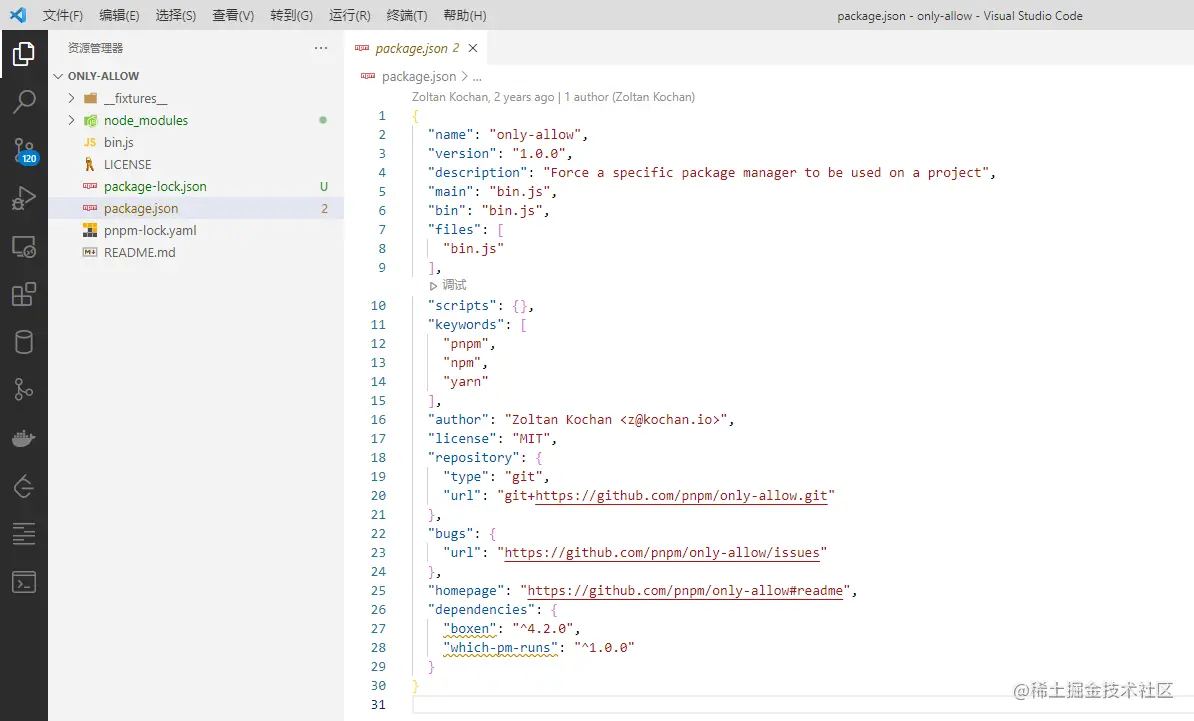Open the LICENSE file

point(127,164)
